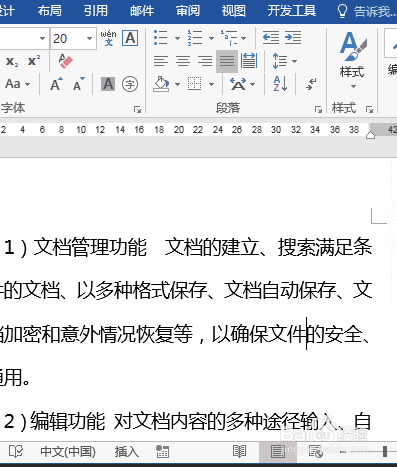The height and width of the screenshot is (467, 397).
Task: Increase font size with Grow Font
Action: [56, 84]
